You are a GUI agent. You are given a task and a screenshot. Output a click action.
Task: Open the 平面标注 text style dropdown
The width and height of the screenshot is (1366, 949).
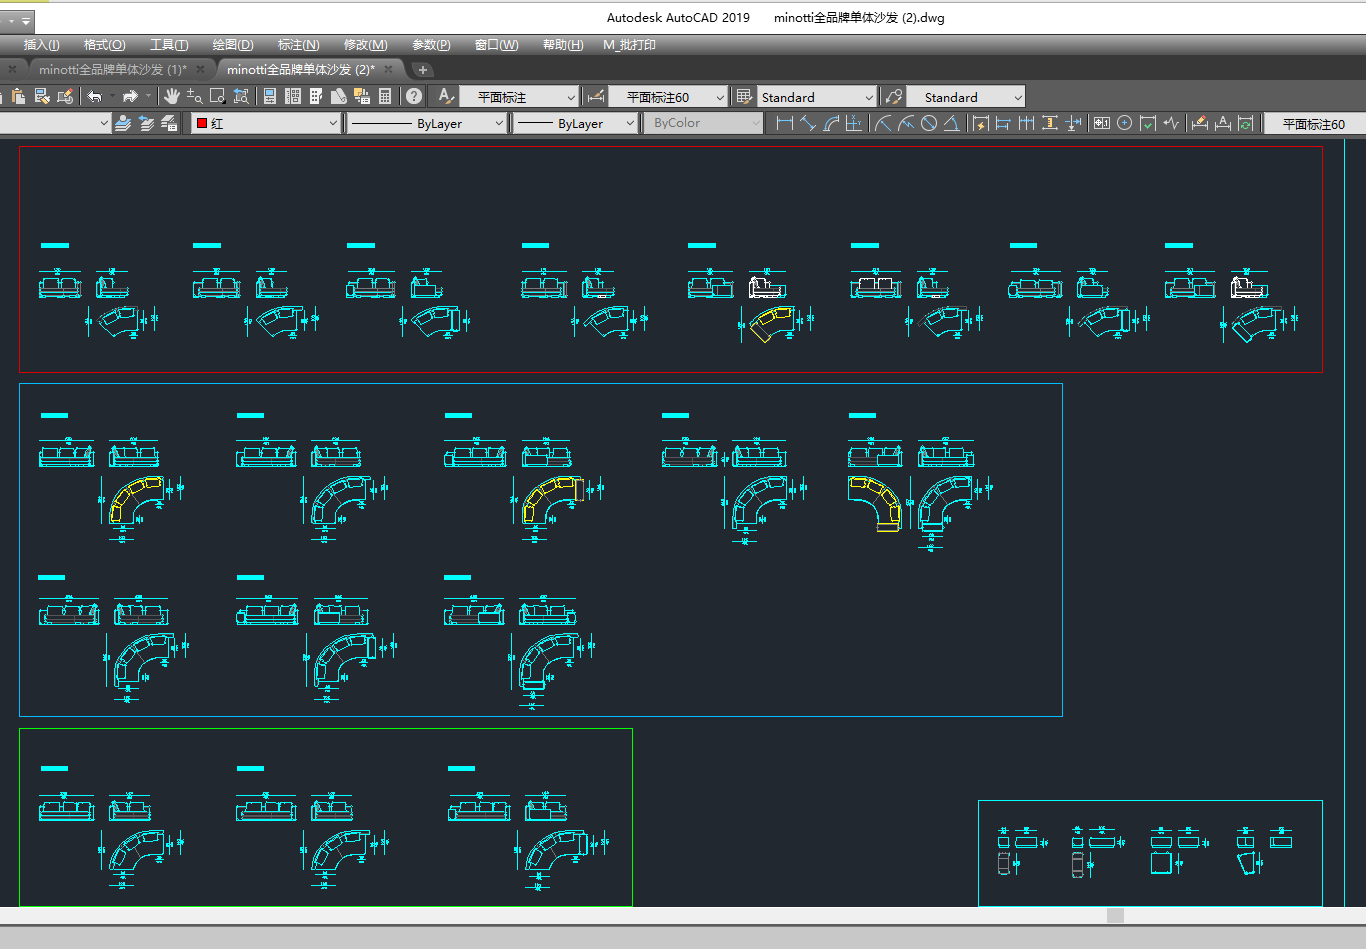tap(520, 97)
